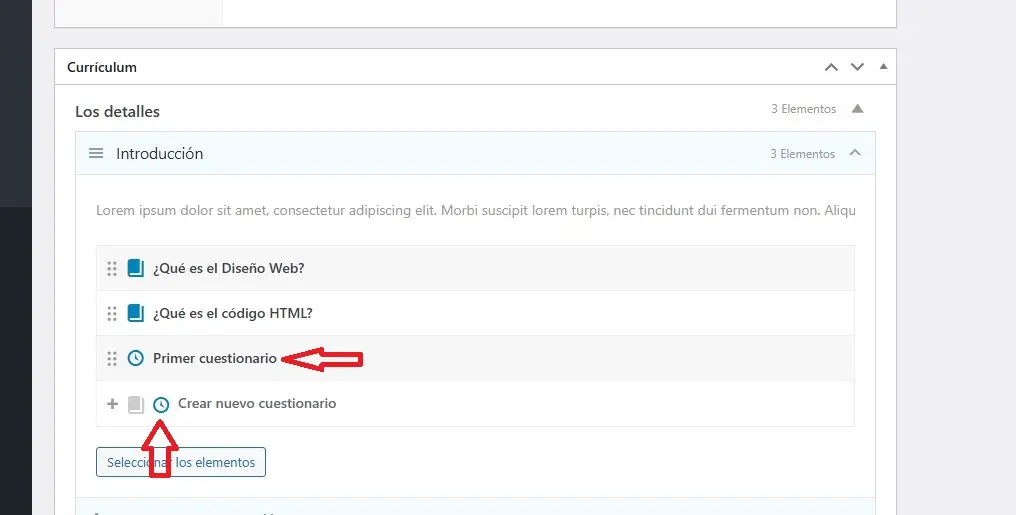Click drag handle of ¿Qué es el Diseño Web?

pos(112,268)
